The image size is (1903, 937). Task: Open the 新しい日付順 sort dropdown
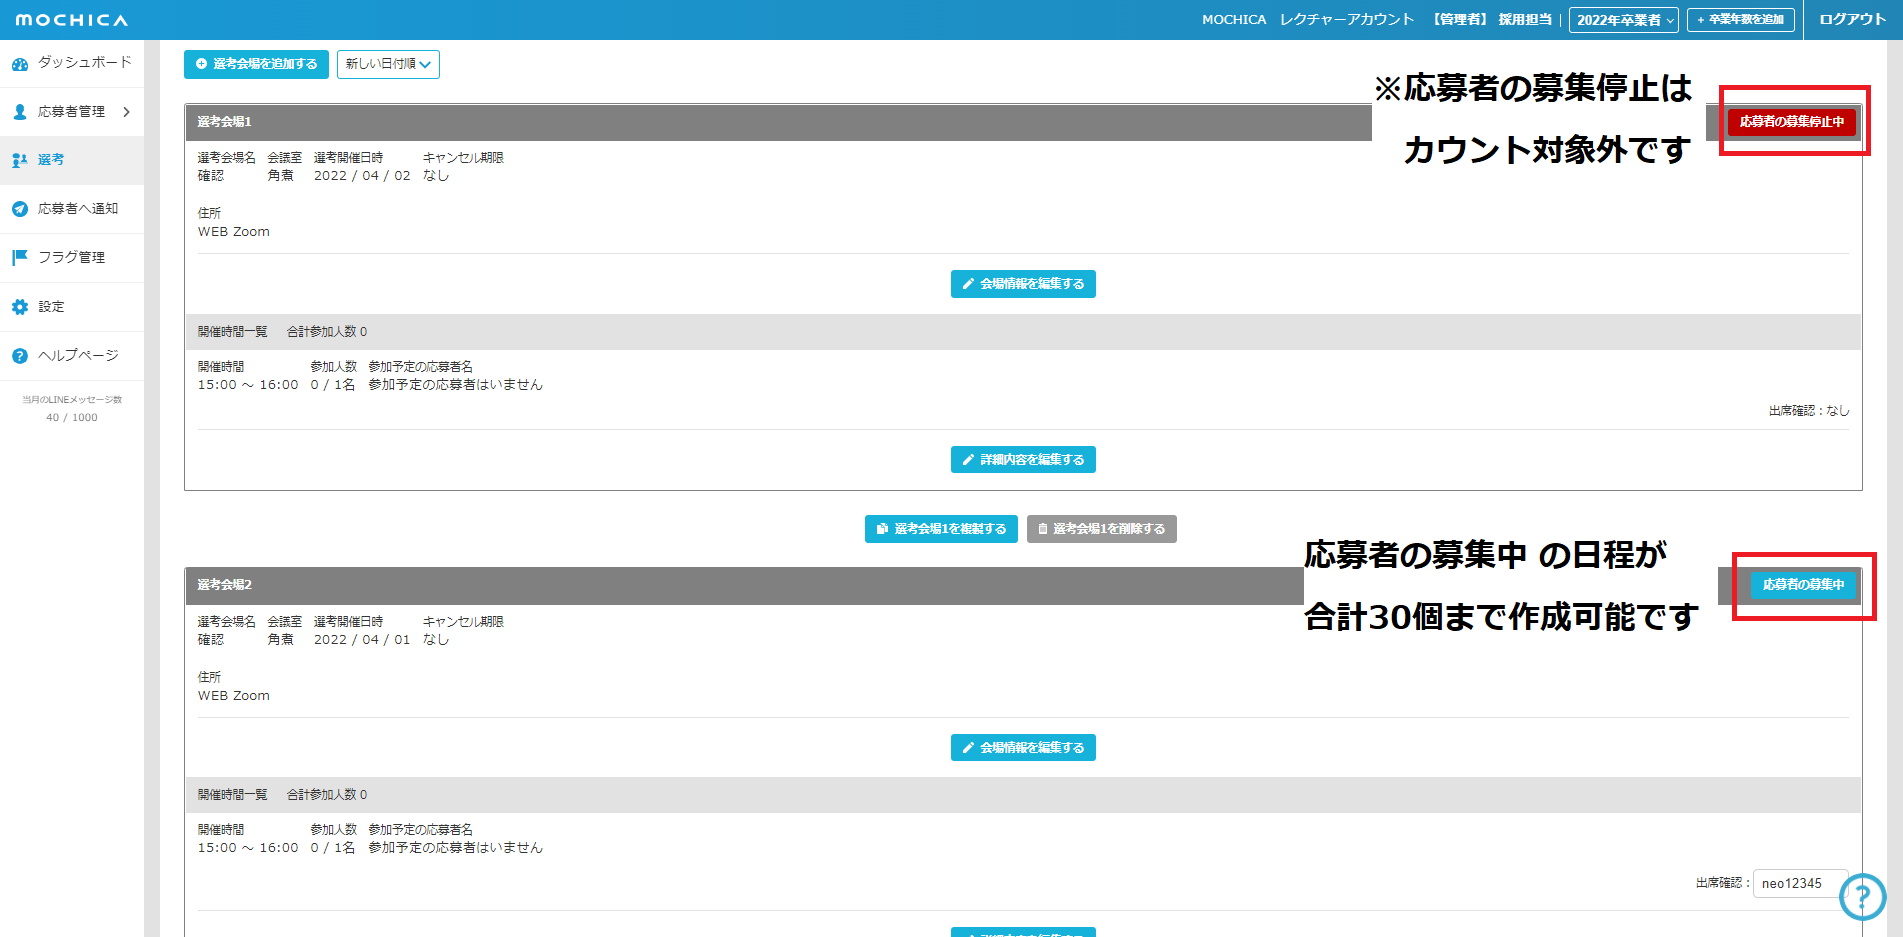pyautogui.click(x=388, y=64)
